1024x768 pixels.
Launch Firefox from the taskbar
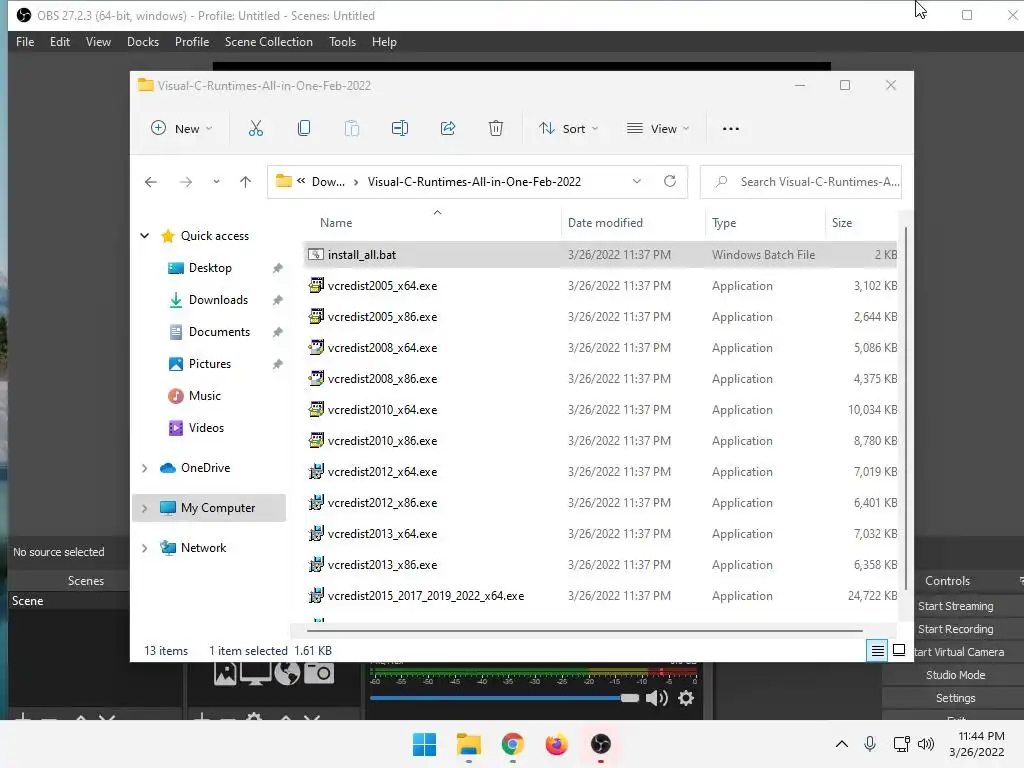click(556, 744)
